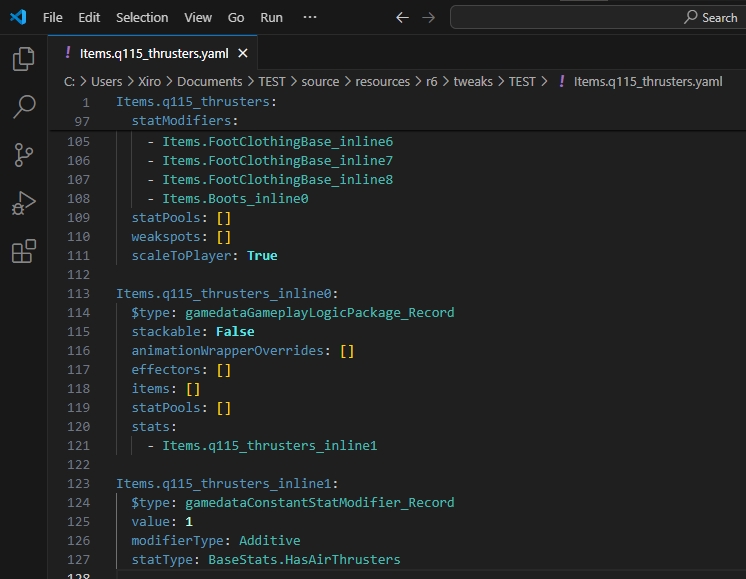Select the Items.q115_thrusters.yaml editor tab

click(x=153, y=53)
